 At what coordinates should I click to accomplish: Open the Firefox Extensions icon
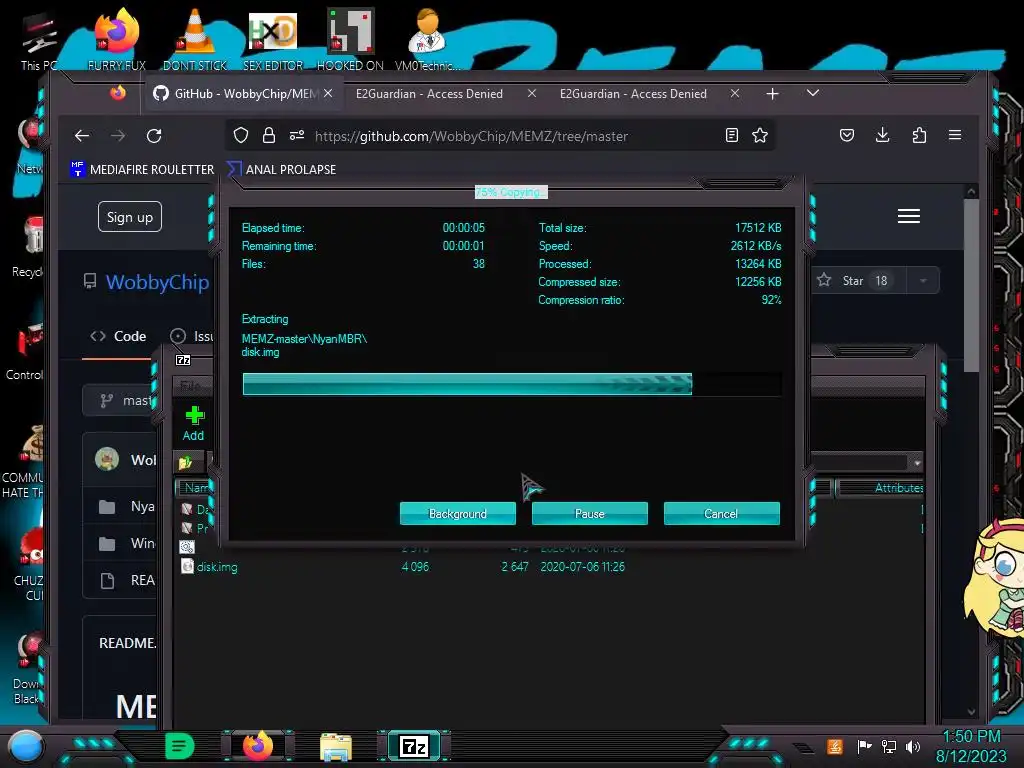pyautogui.click(x=919, y=135)
